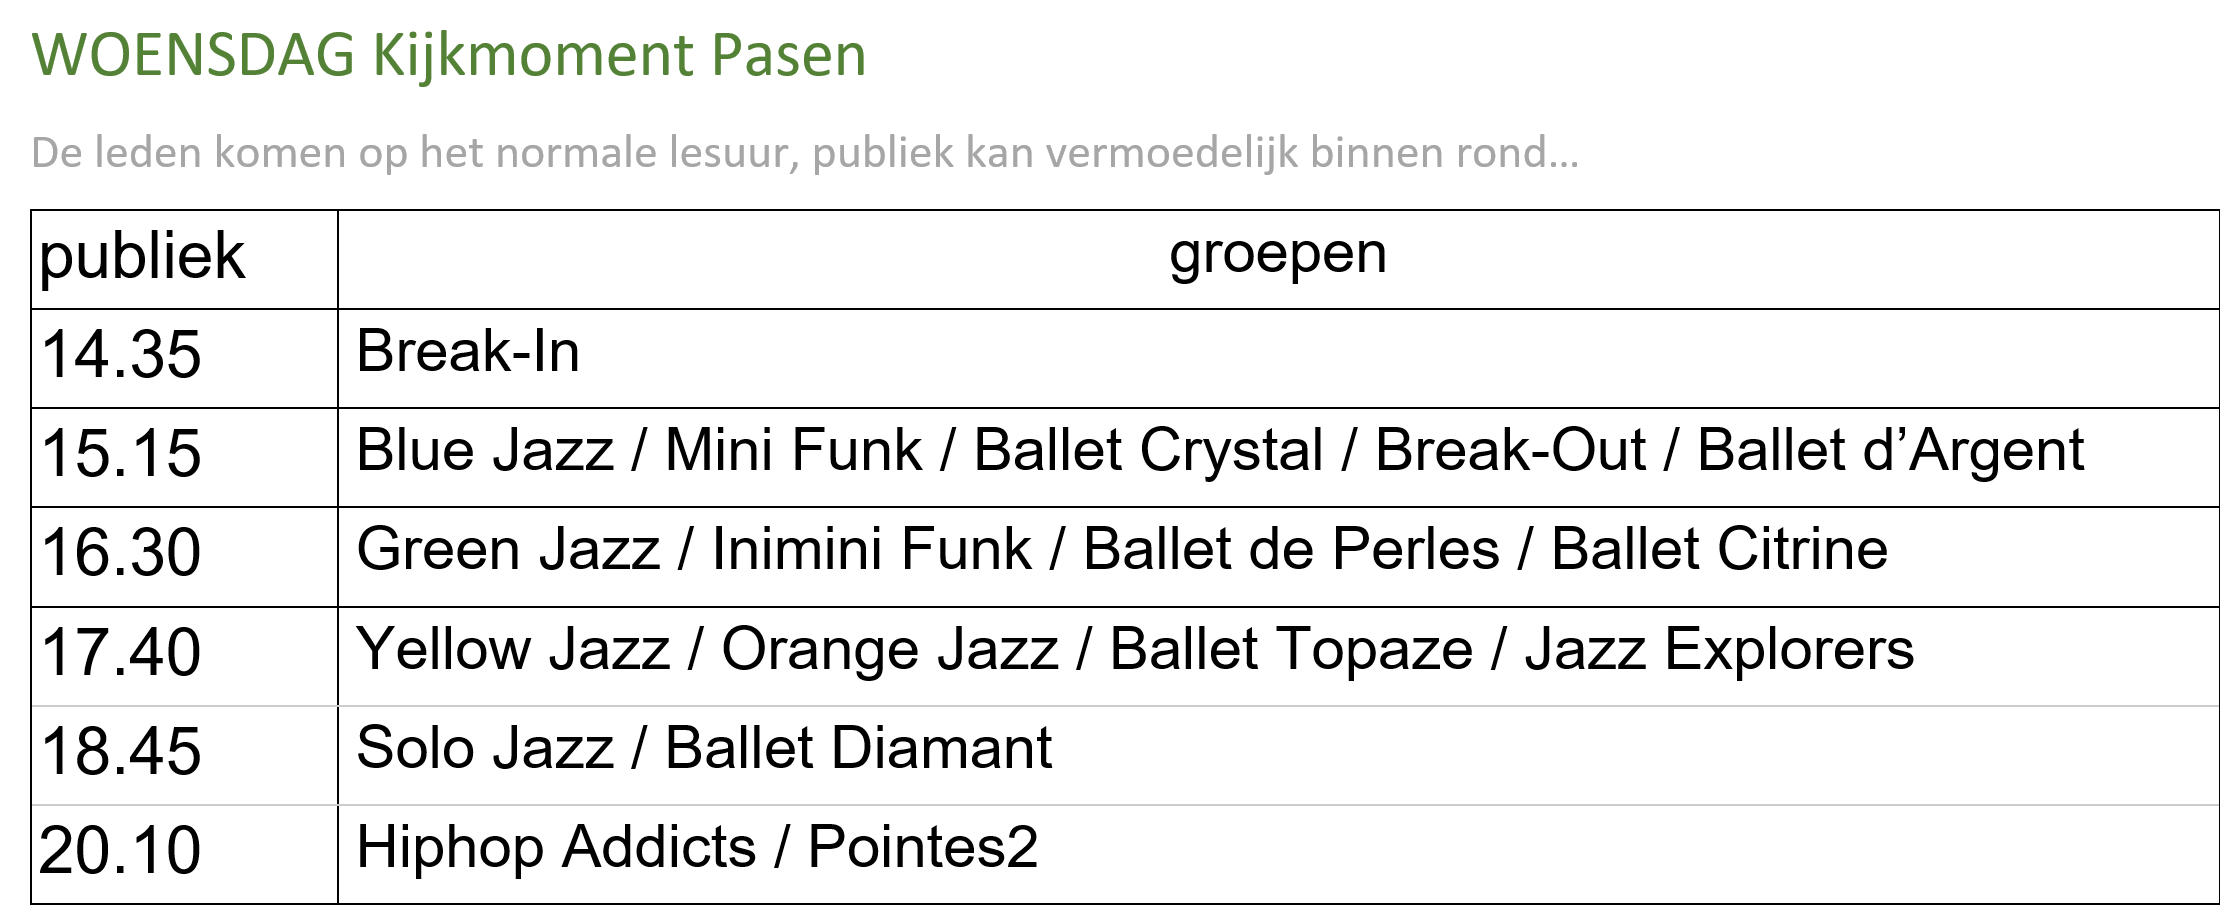Place the cursor on 'Blue Jazz'
Viewport: 2227px width, 907px height.
(x=485, y=451)
